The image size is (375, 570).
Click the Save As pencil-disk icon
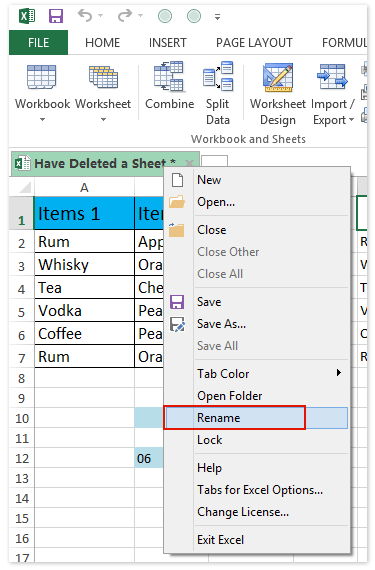tap(177, 324)
